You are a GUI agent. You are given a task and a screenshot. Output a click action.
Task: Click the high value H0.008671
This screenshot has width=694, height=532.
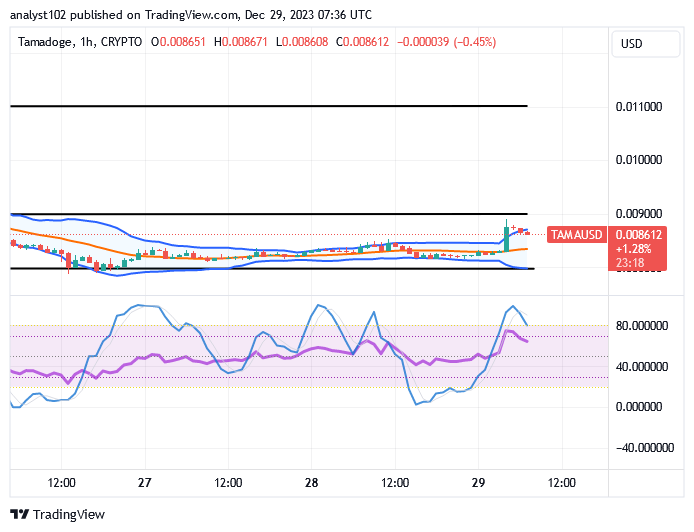pos(241,42)
